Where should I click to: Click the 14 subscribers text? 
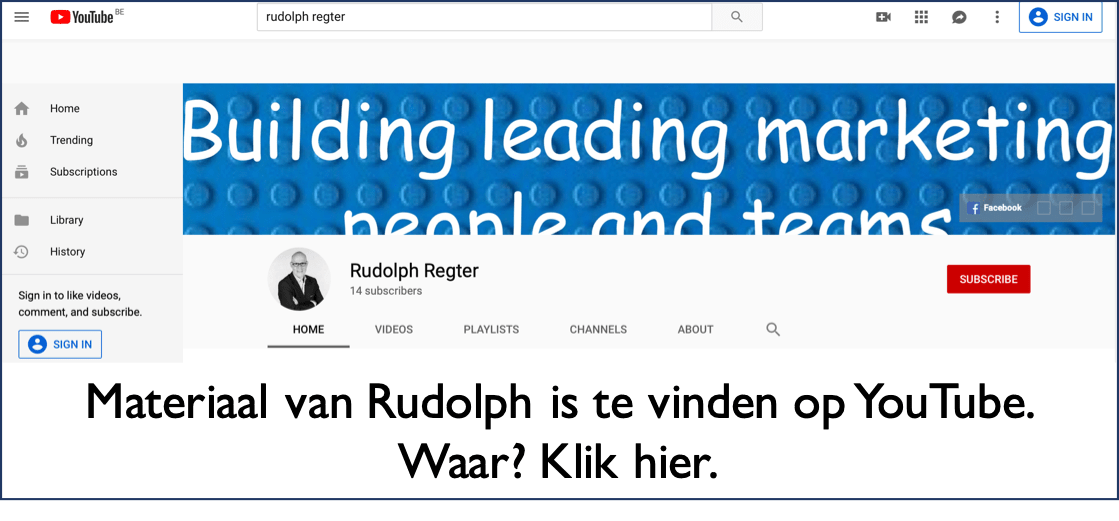pos(385,290)
